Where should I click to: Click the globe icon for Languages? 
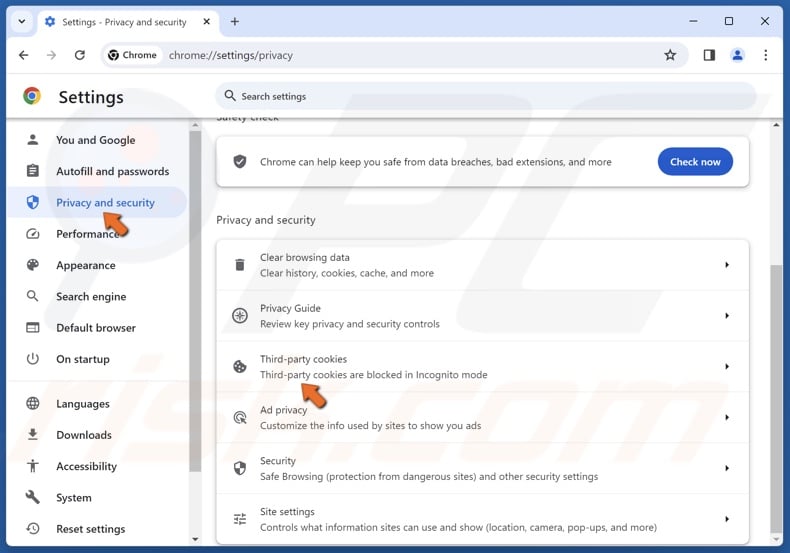(33, 403)
